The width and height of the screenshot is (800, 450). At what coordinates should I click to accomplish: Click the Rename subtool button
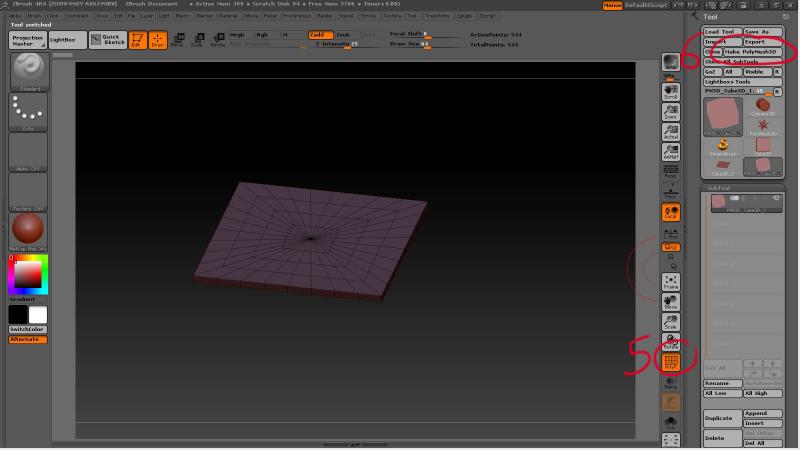pyautogui.click(x=722, y=383)
